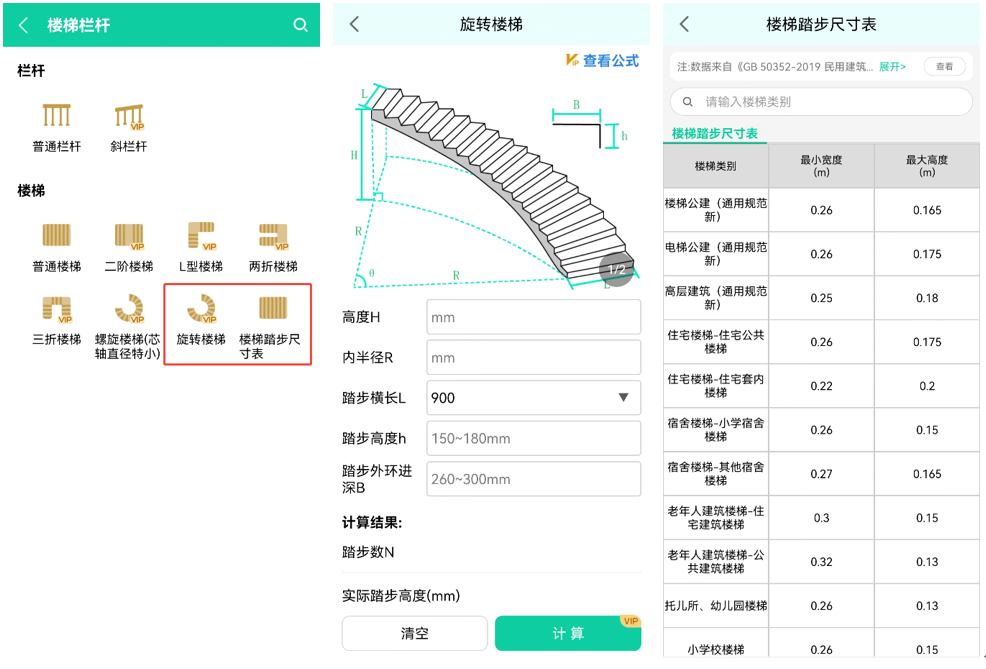The height and width of the screenshot is (669, 986).
Task: Open the 三折楼梯 stair tool
Action: pos(57,309)
